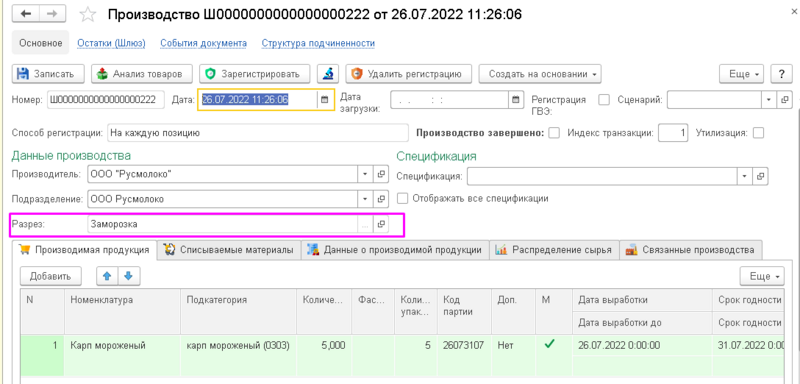800x384 pixels.
Task: Enable Производство завершено checkbox
Action: click(x=553, y=133)
